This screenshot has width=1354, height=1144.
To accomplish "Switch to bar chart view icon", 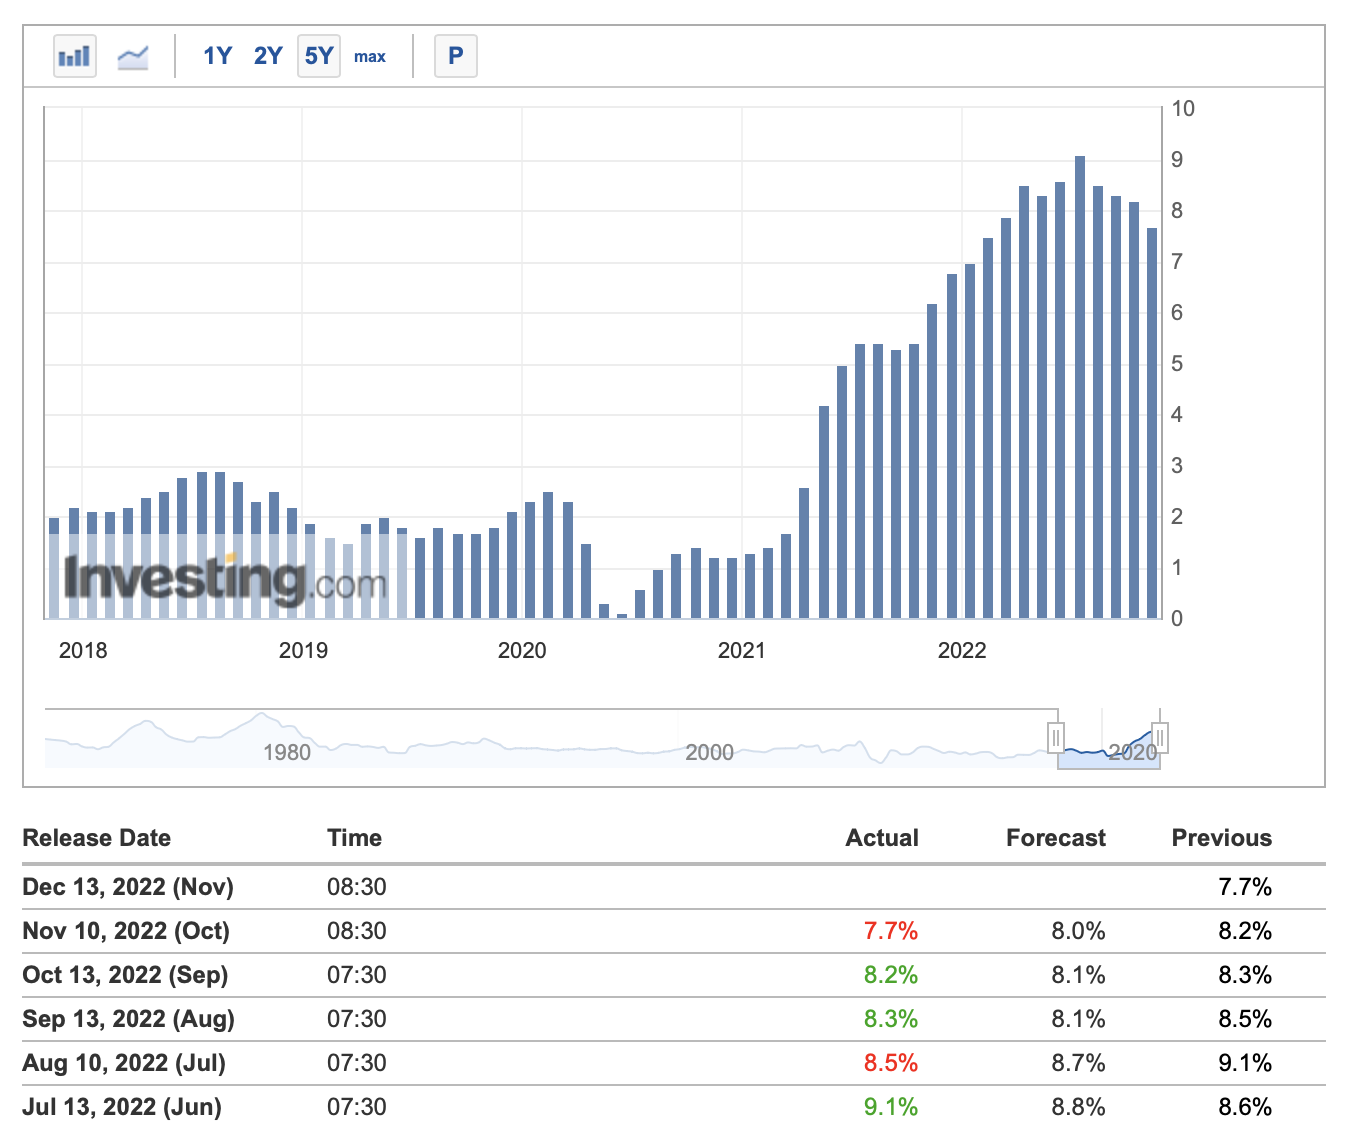I will pyautogui.click(x=75, y=56).
